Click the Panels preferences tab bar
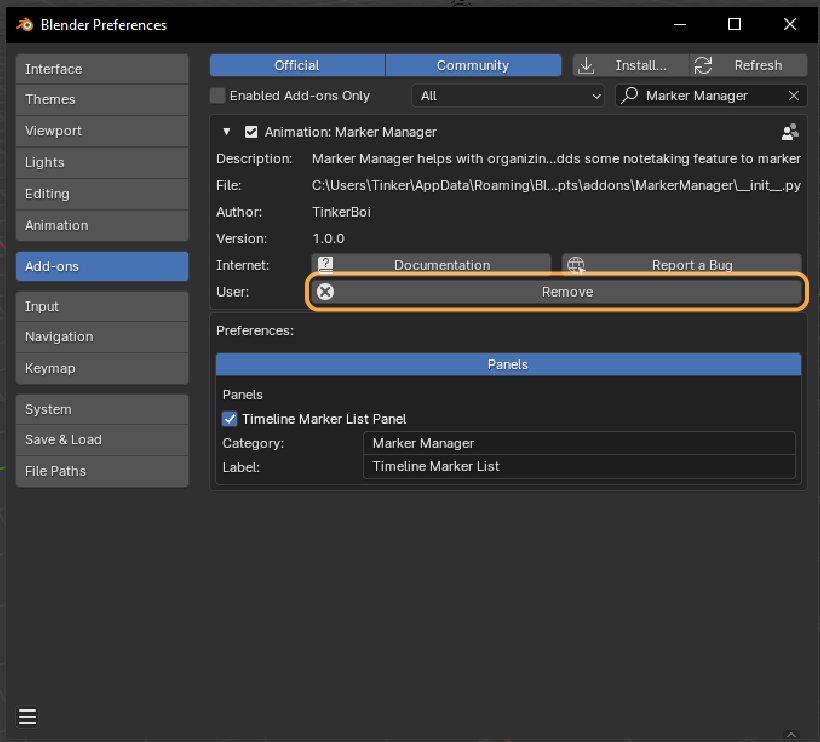This screenshot has height=742, width=820. [508, 364]
